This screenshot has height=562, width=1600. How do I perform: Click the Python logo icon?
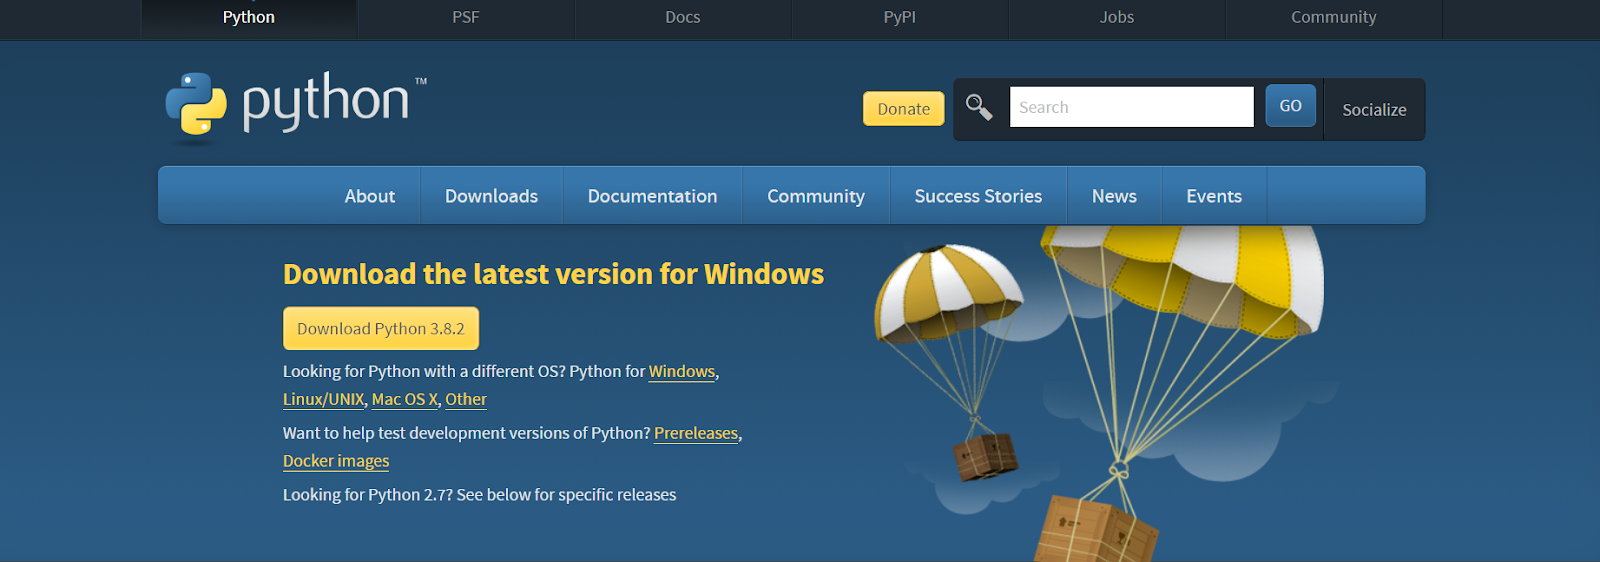coord(196,104)
